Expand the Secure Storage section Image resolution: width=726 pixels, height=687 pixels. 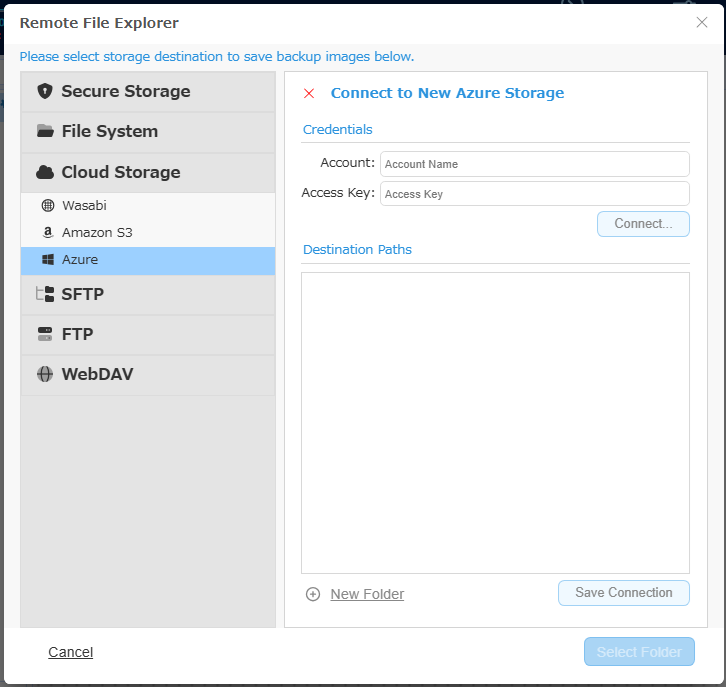coord(148,92)
